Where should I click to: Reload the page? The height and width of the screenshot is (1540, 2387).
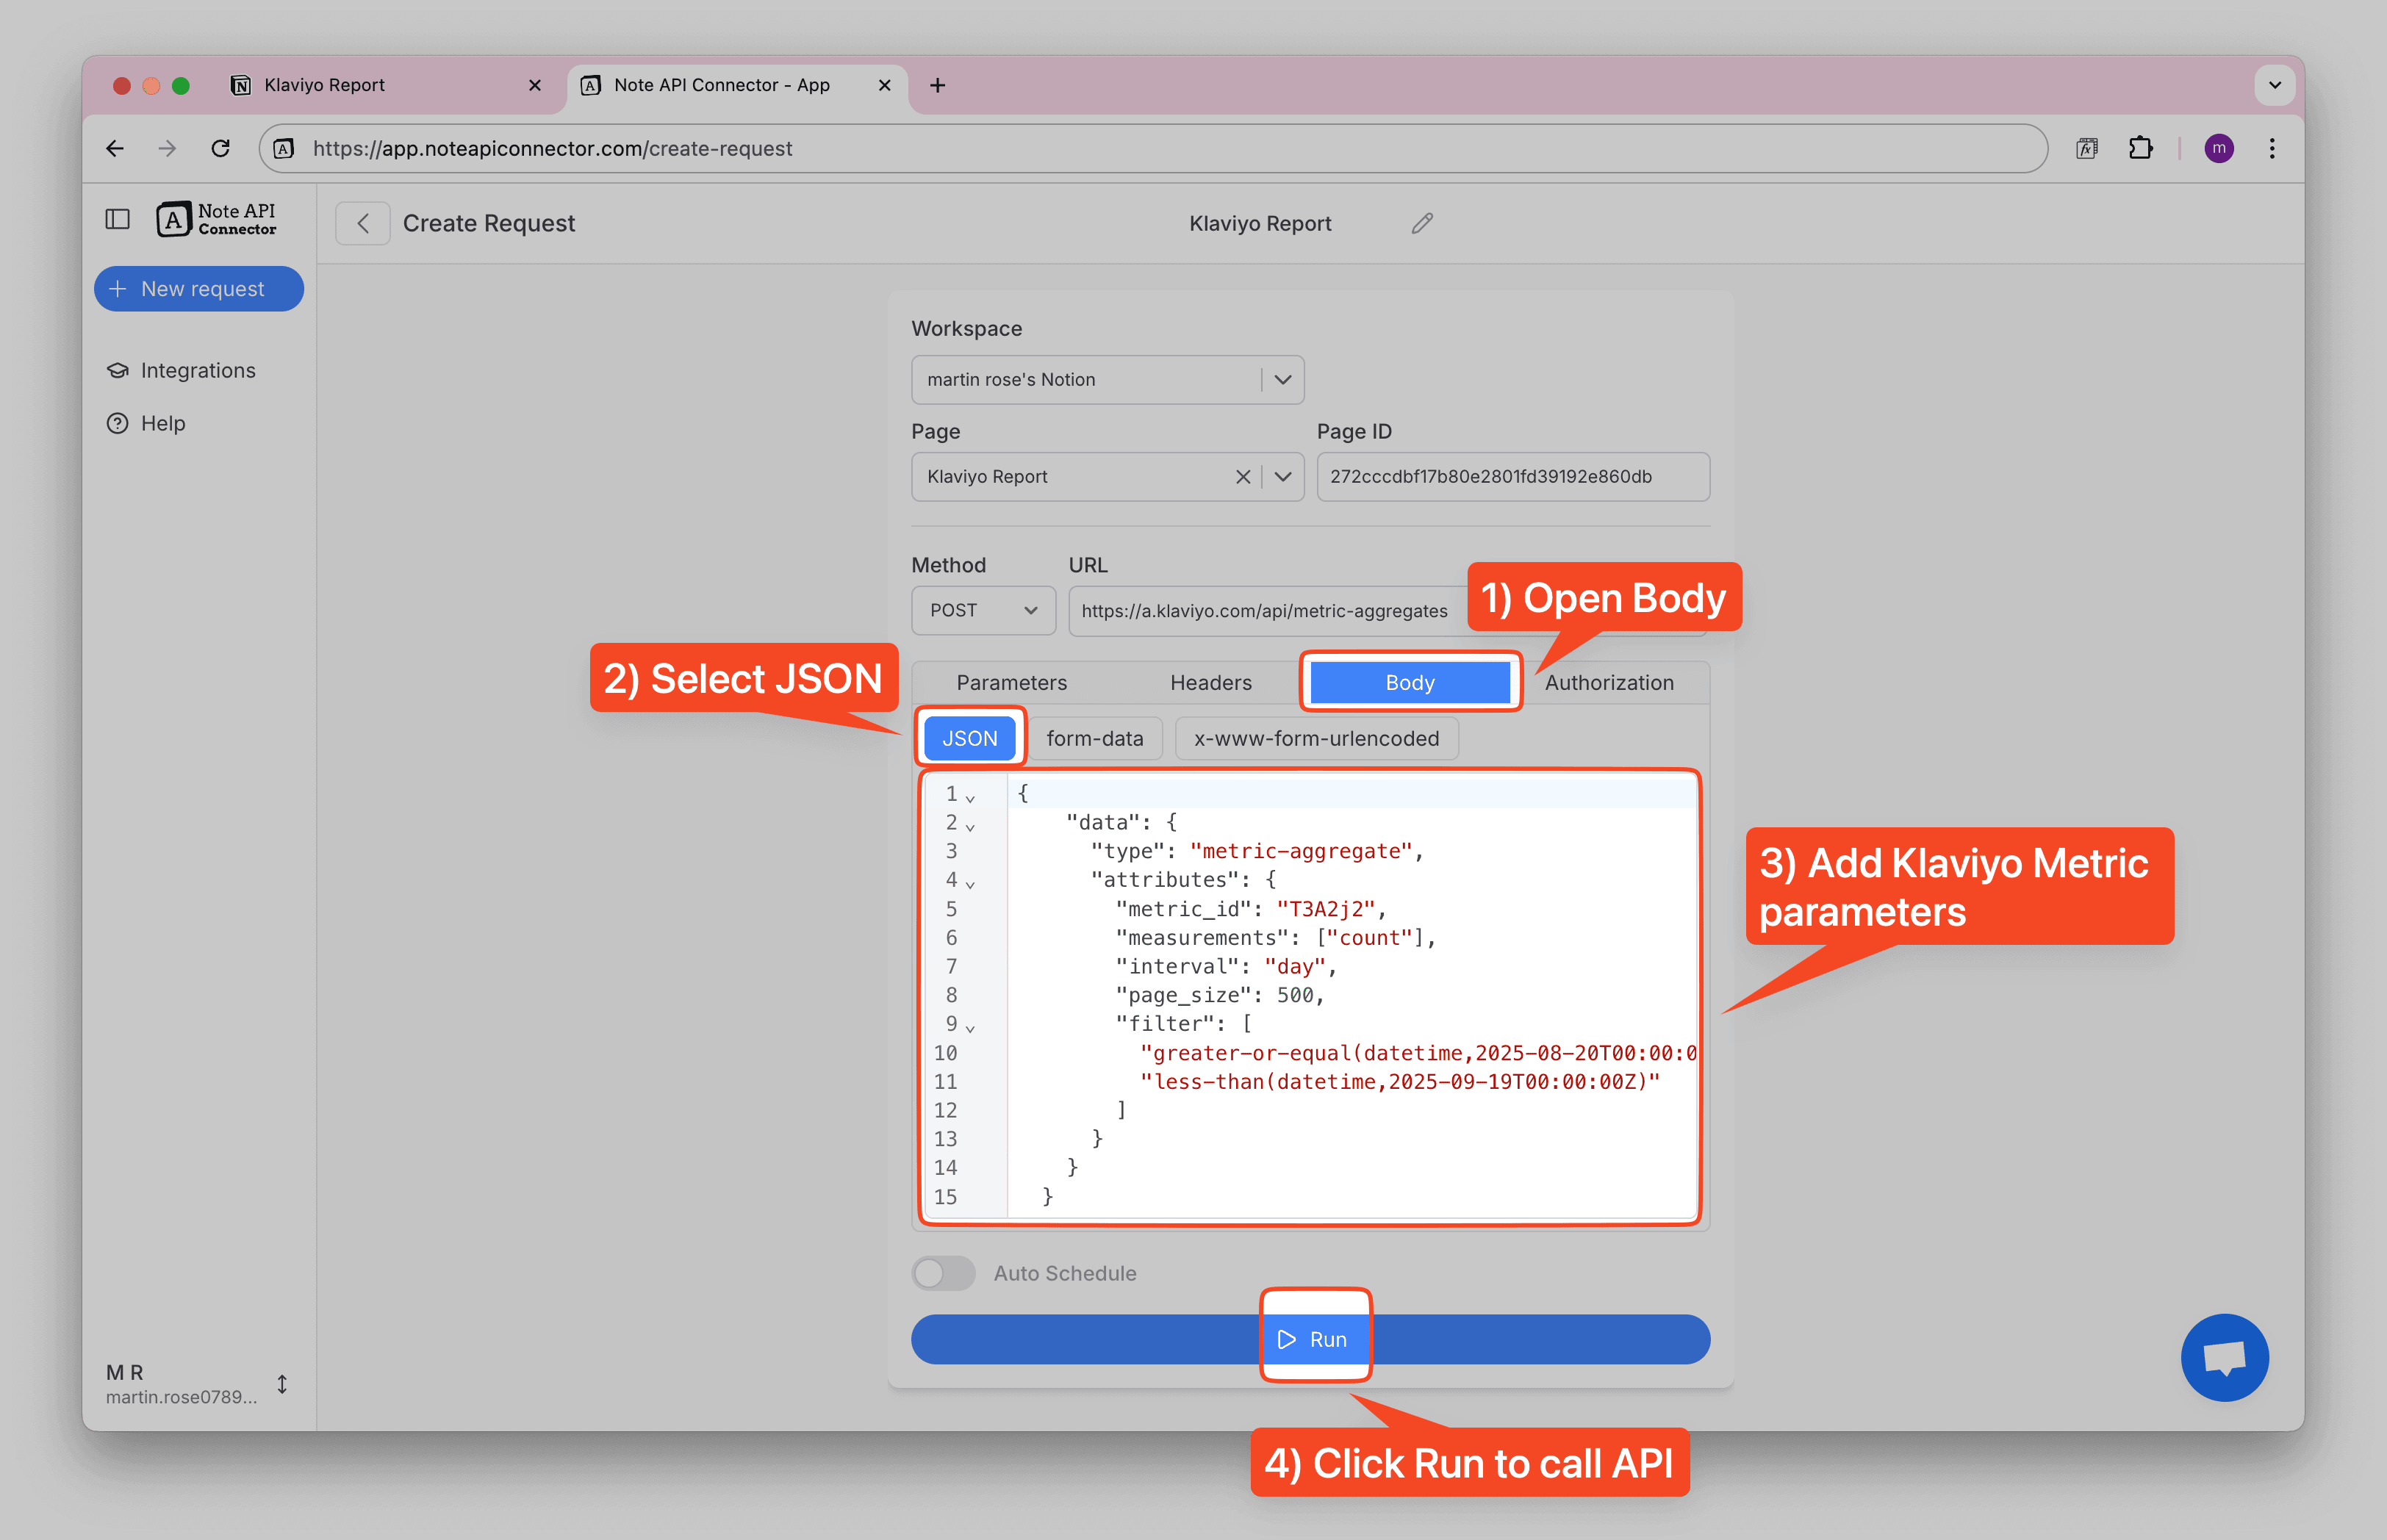click(x=220, y=148)
